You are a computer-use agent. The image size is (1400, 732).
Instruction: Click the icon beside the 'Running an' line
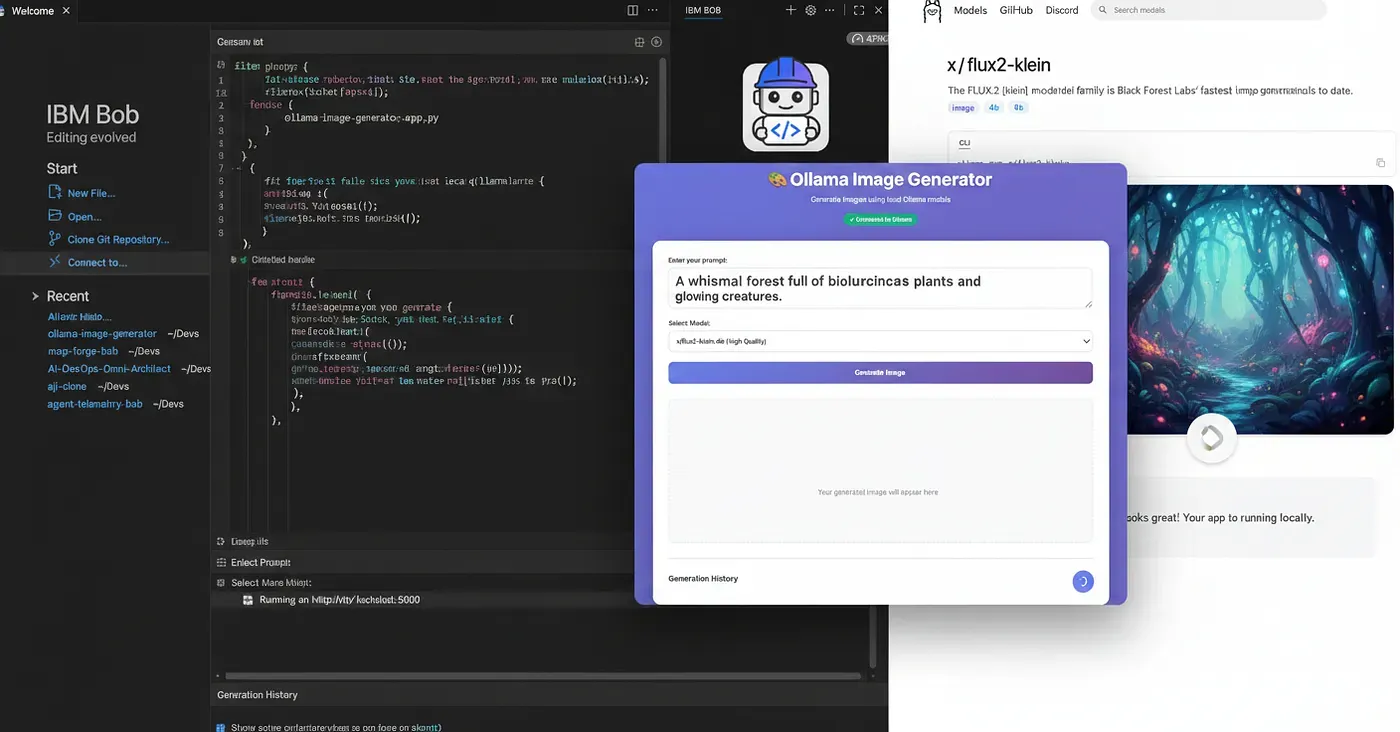[x=249, y=600]
